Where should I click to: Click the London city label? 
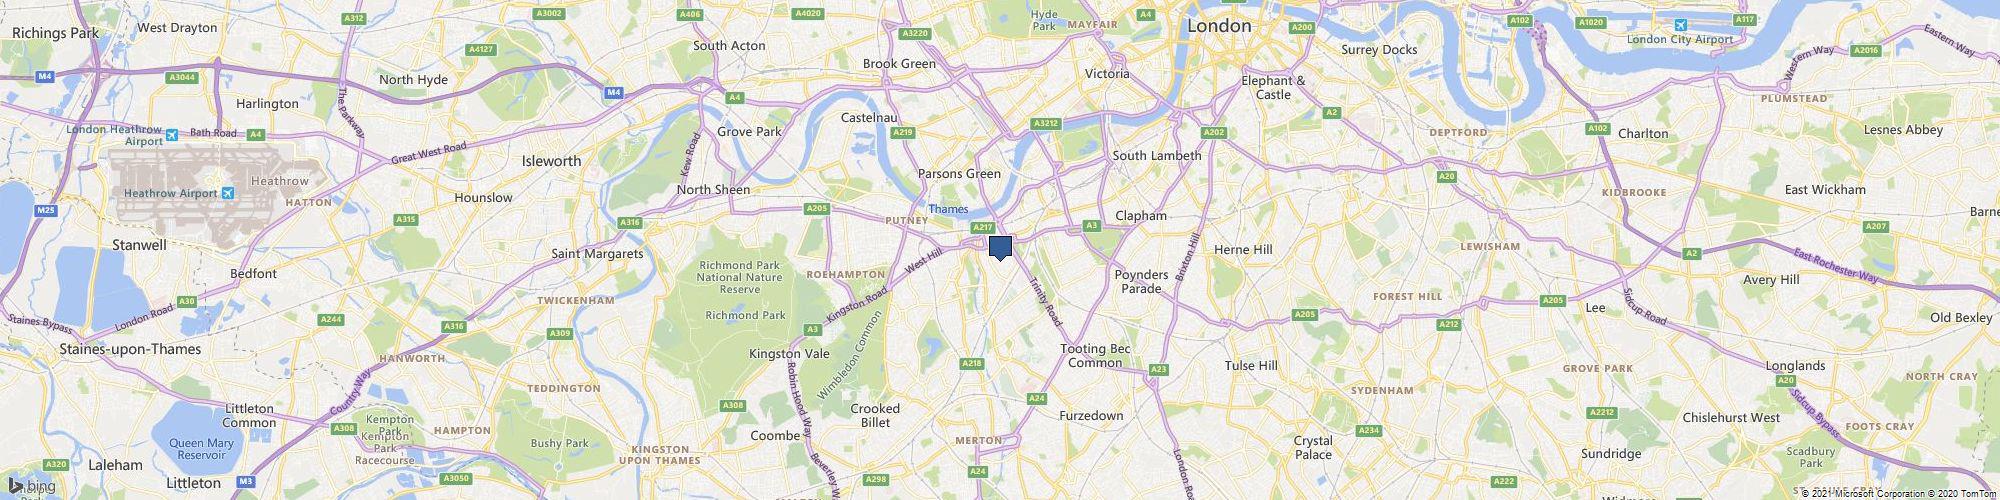(x=1219, y=26)
